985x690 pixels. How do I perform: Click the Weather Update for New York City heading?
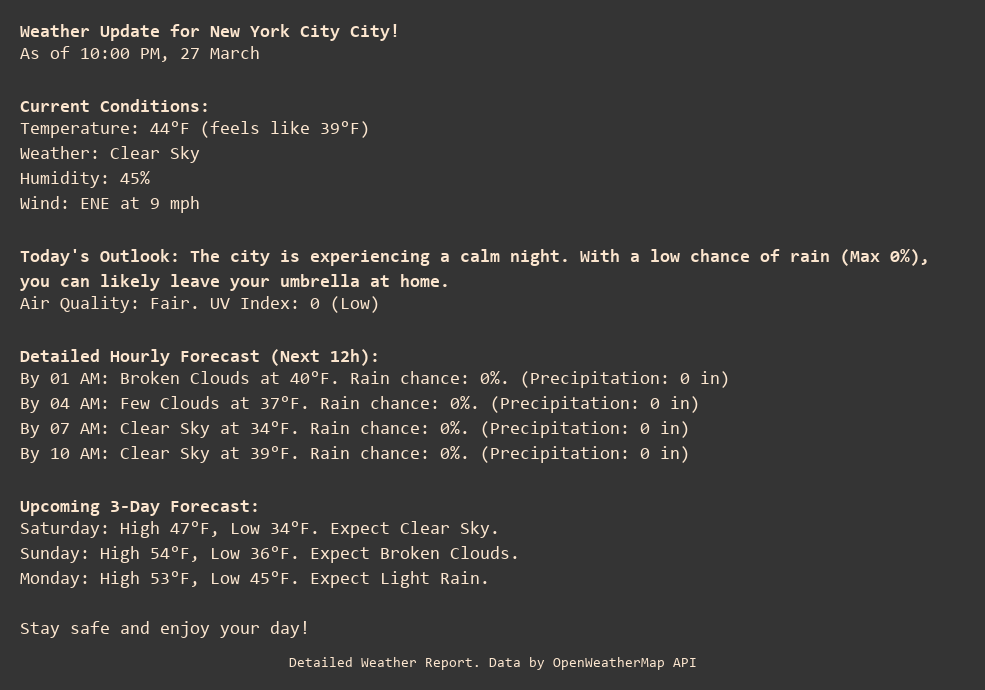(x=209, y=31)
